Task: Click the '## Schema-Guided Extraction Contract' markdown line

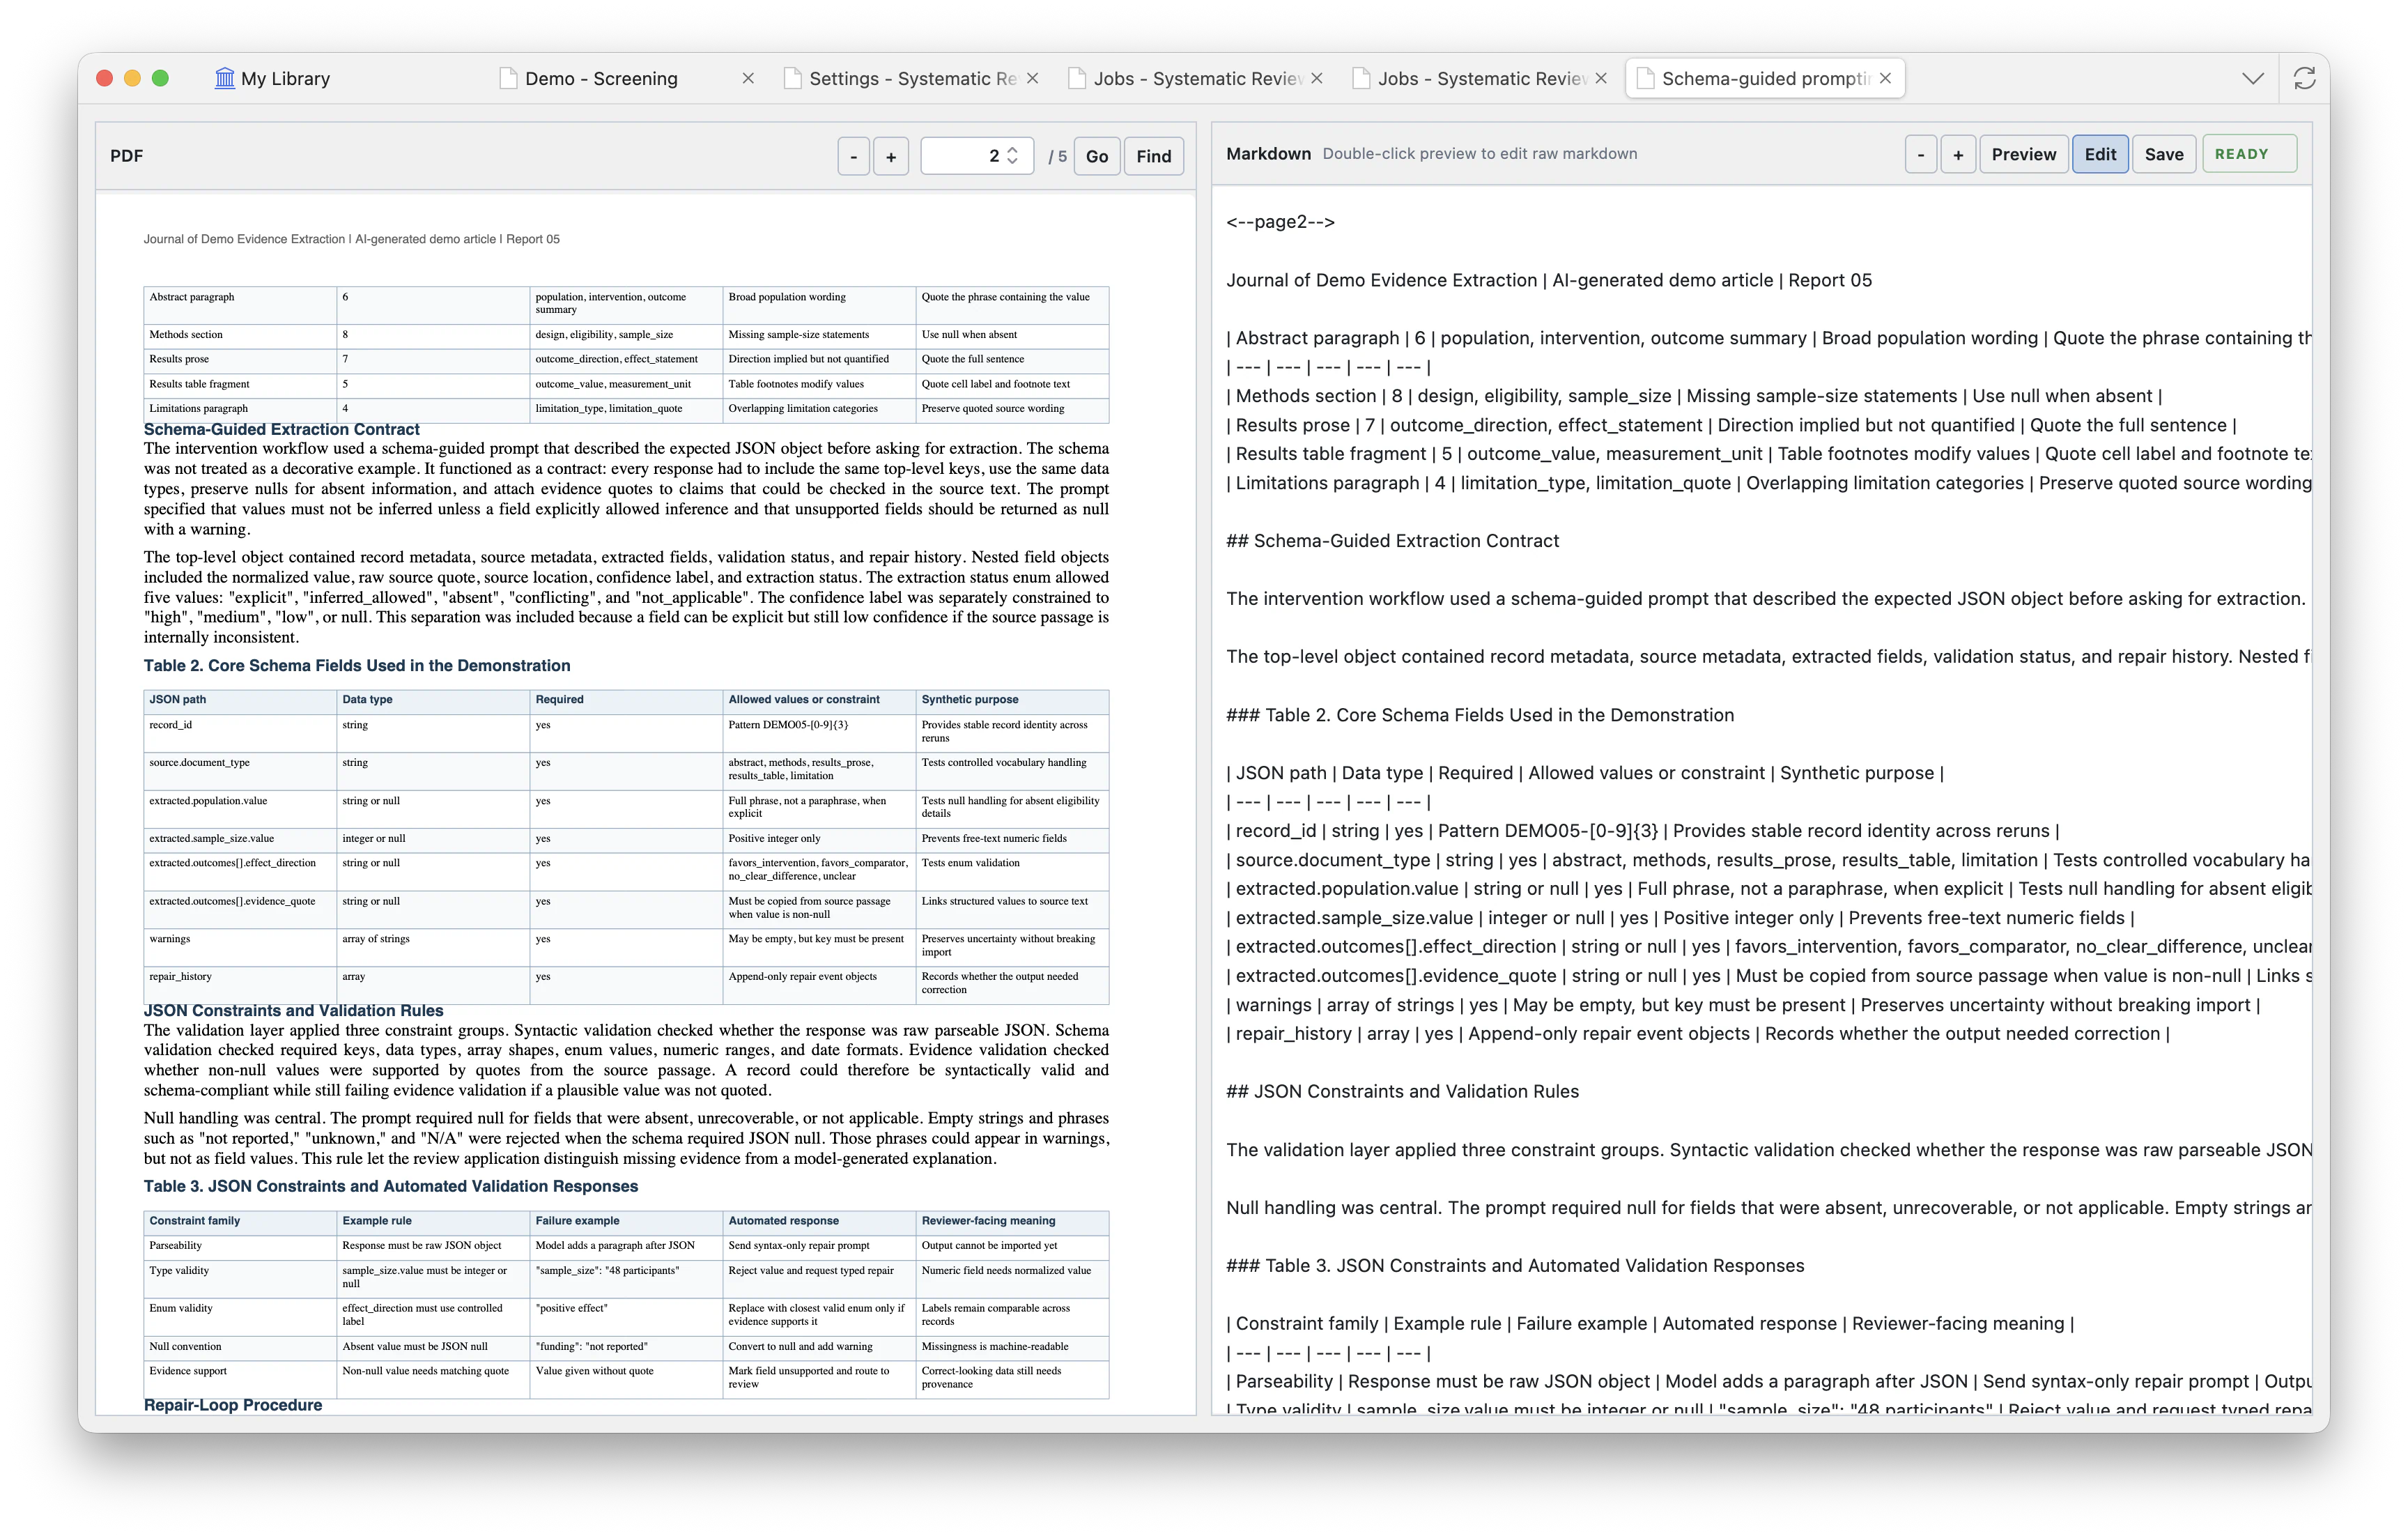Action: pos(1392,541)
